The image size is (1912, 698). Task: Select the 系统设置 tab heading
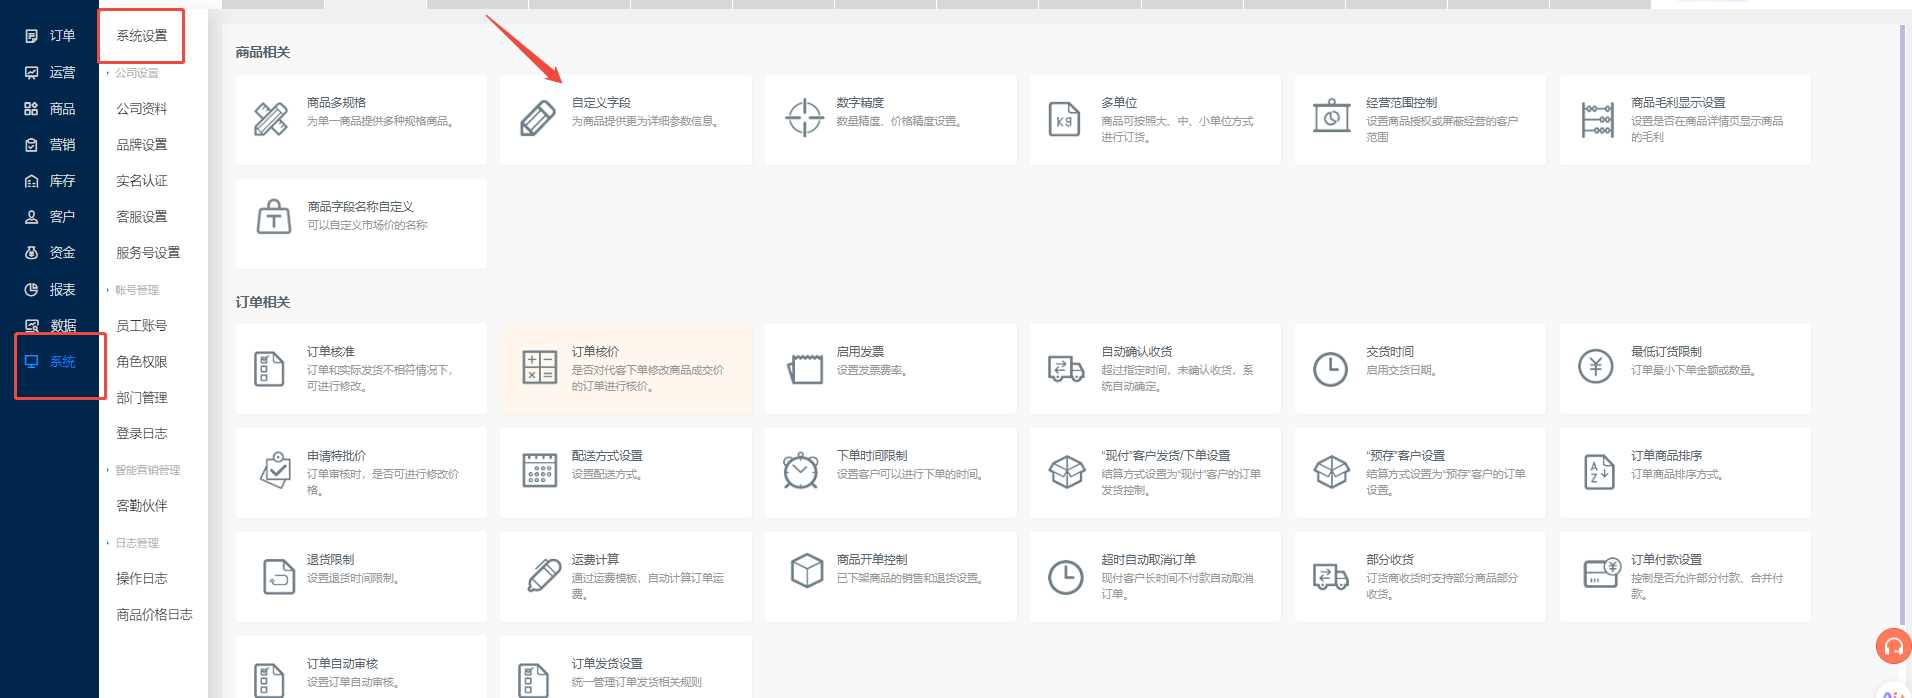[x=142, y=36]
